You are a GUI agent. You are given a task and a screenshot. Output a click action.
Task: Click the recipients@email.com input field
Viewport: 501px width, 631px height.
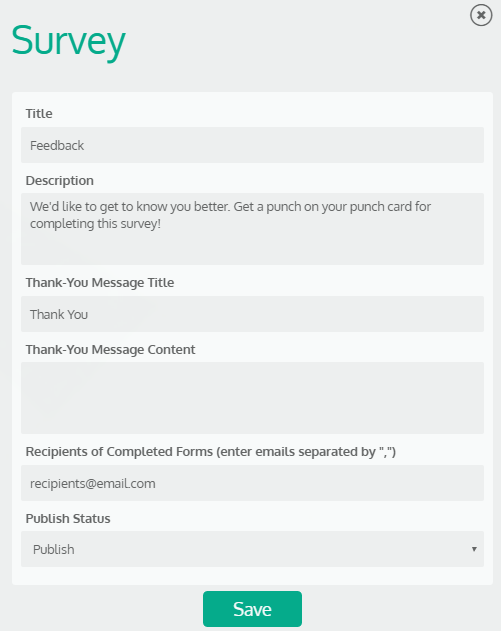252,483
